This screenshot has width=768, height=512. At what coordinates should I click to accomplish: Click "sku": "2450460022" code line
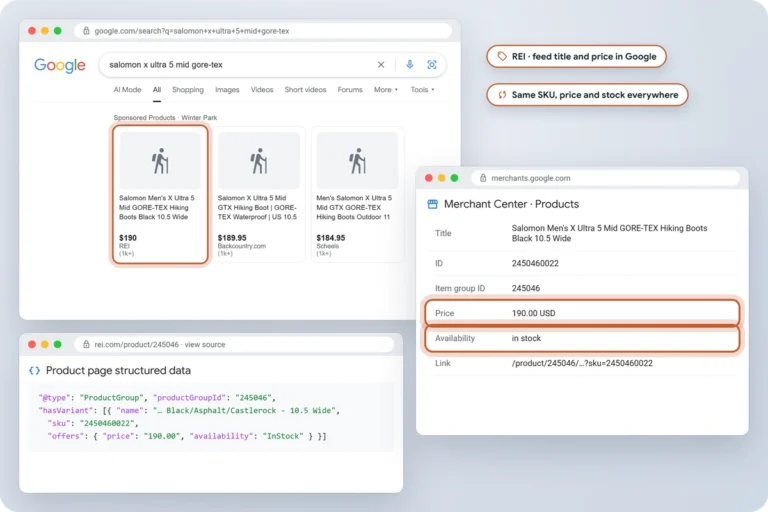coord(93,423)
